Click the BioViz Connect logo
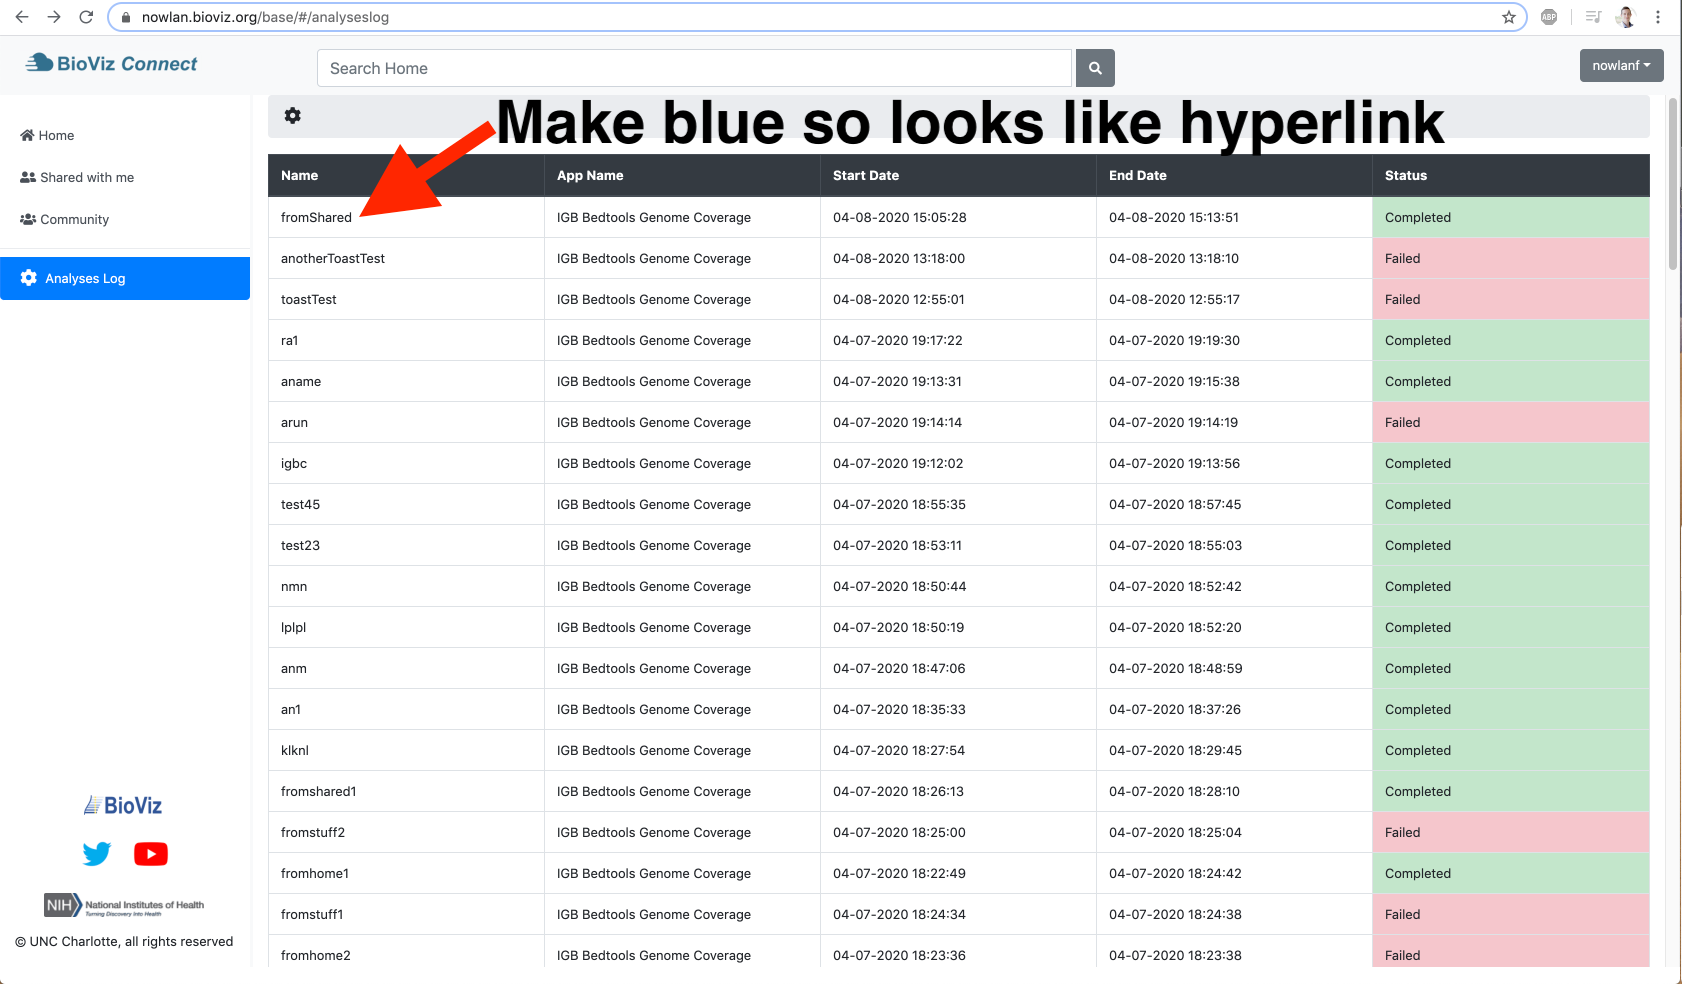 [112, 64]
